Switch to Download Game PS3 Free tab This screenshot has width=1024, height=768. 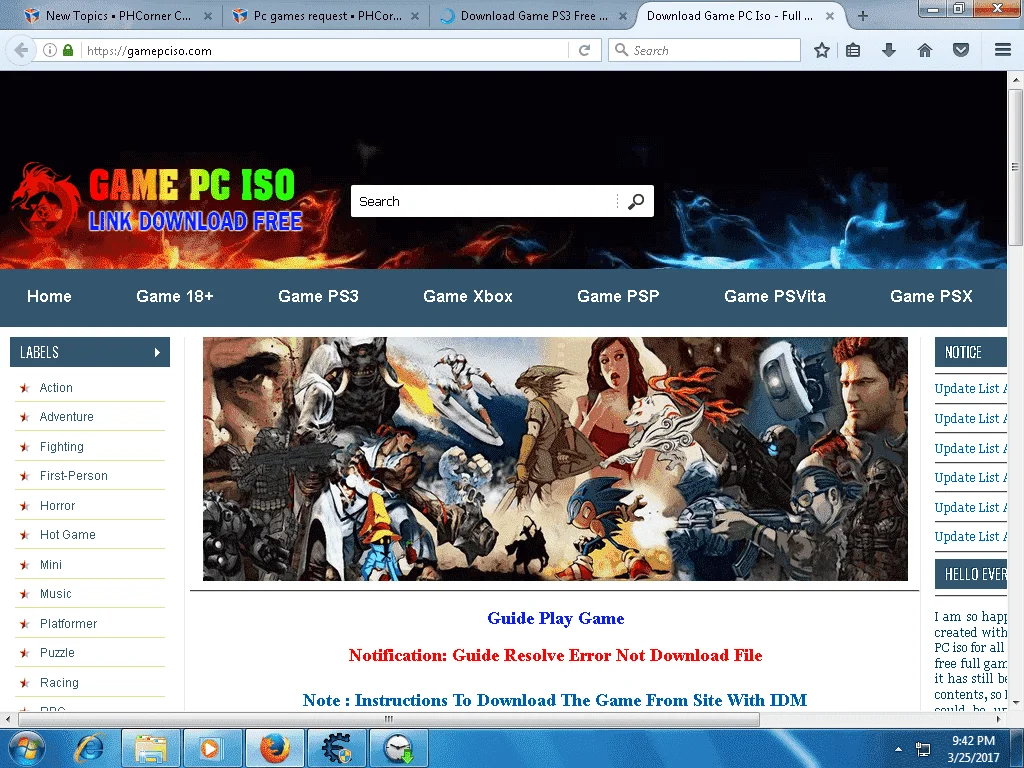(x=534, y=16)
